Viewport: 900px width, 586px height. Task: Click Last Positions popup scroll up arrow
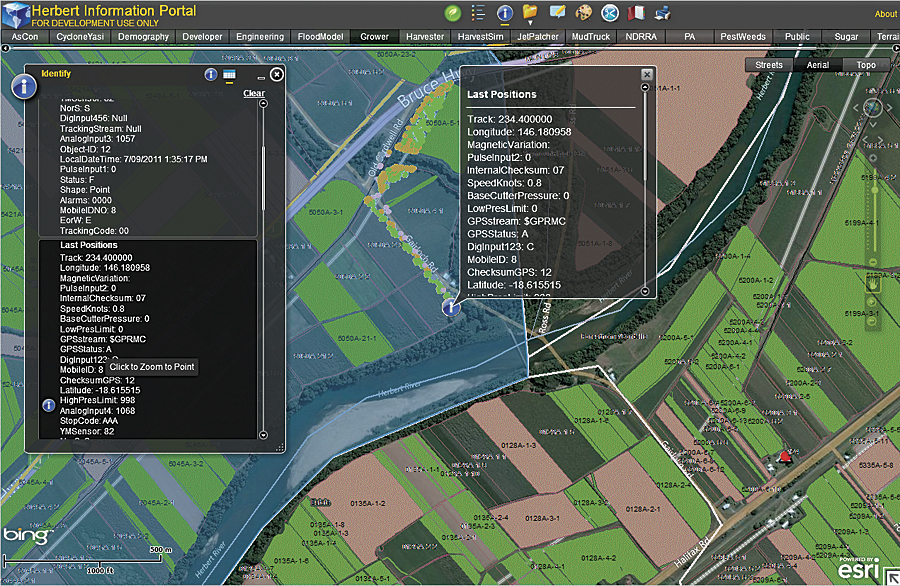645,87
